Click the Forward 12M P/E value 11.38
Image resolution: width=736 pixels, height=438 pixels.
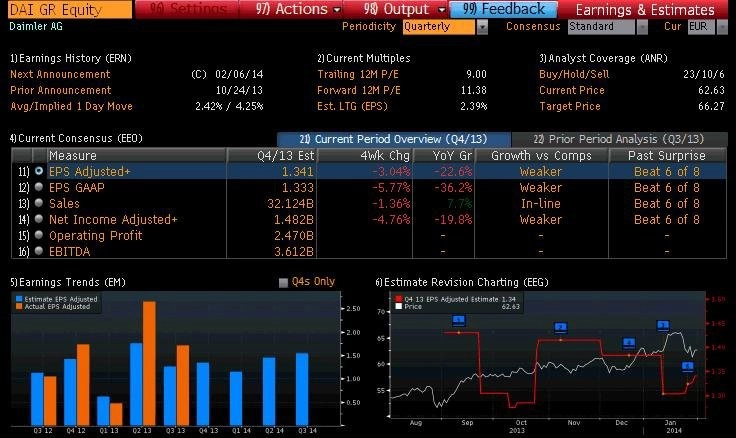[474, 90]
